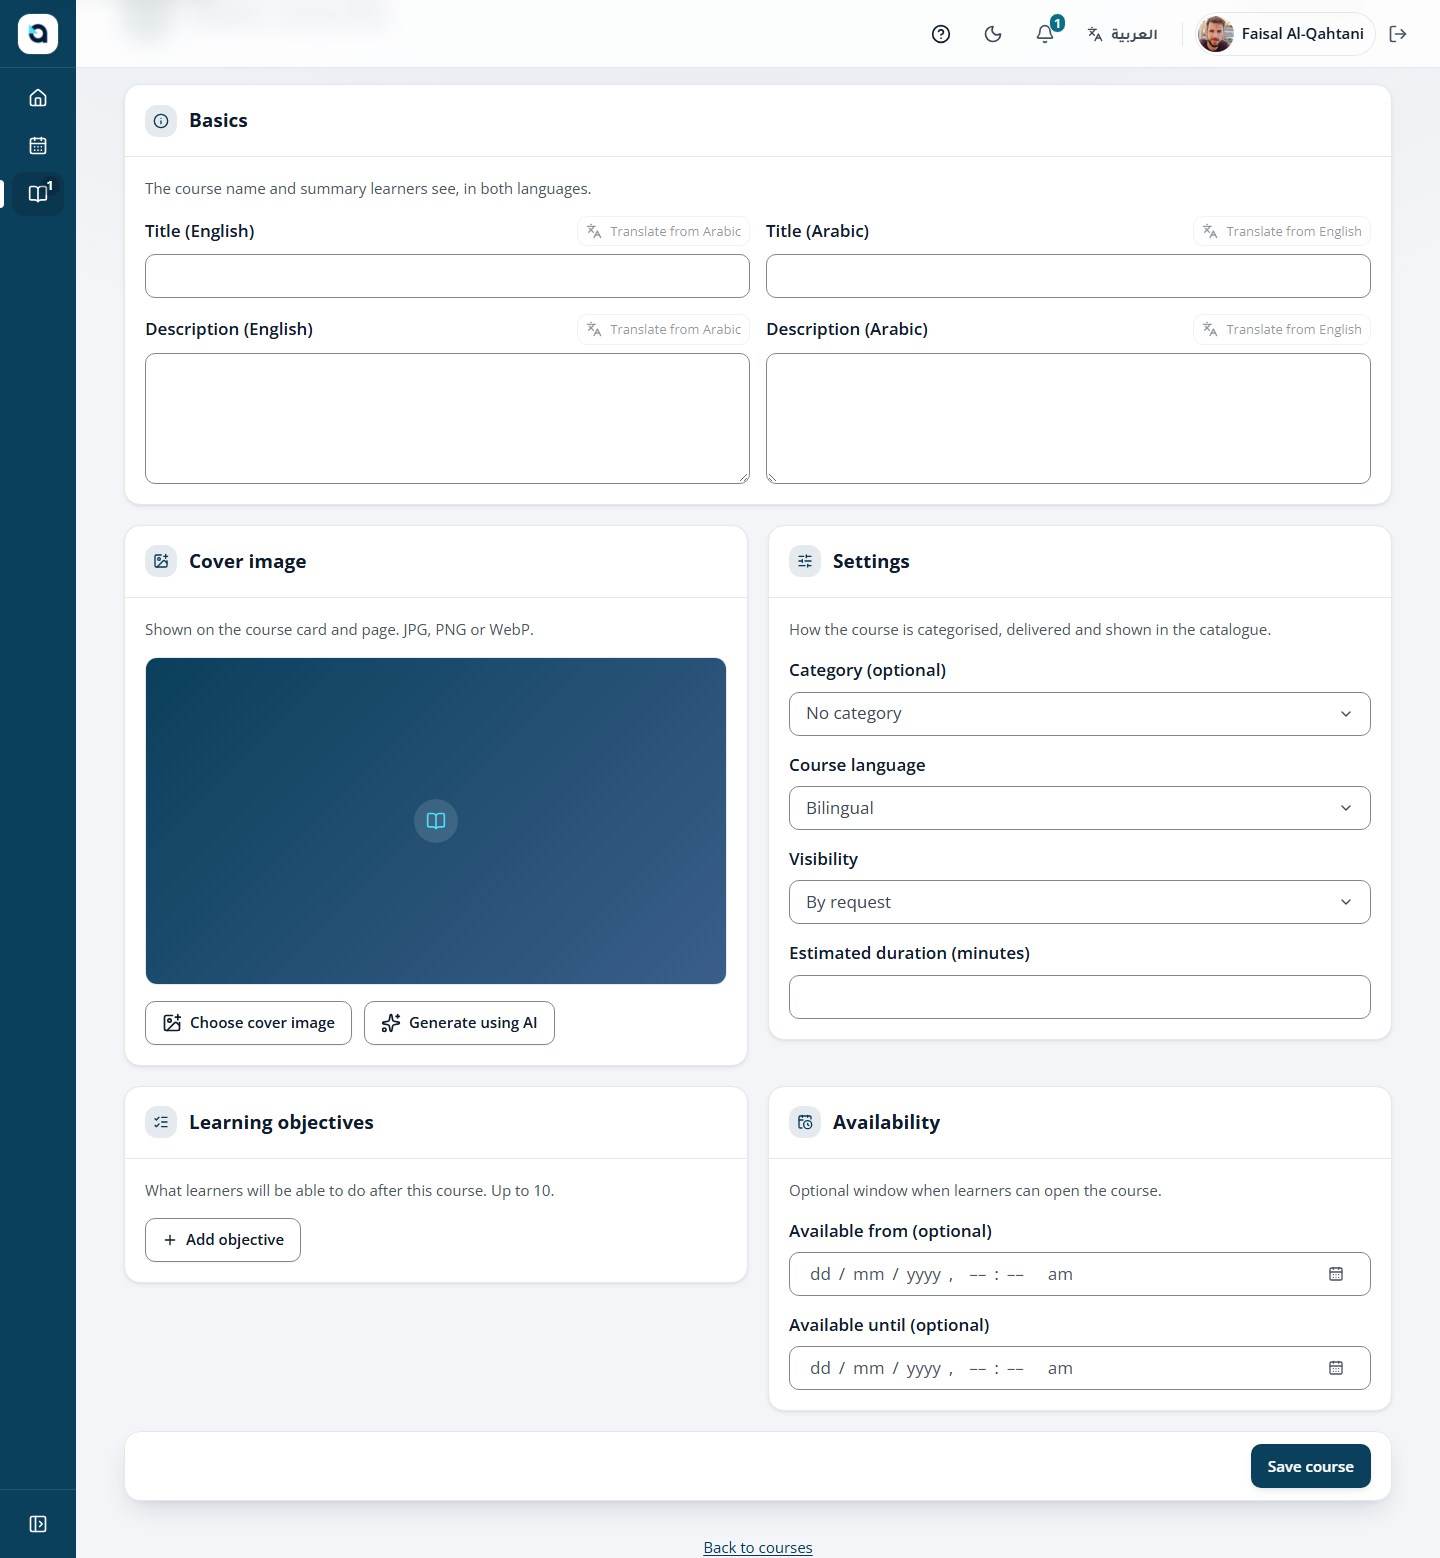Click the Available until date field

click(x=1080, y=1368)
